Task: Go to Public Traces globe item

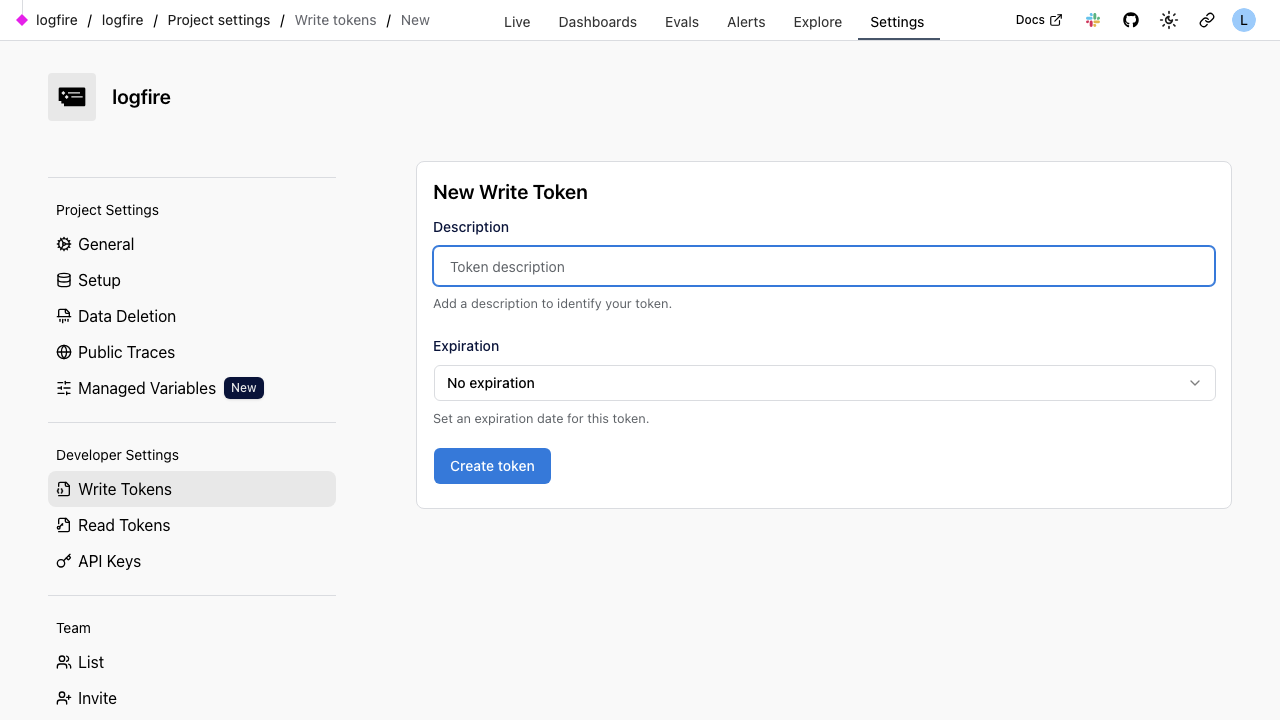Action: click(126, 352)
